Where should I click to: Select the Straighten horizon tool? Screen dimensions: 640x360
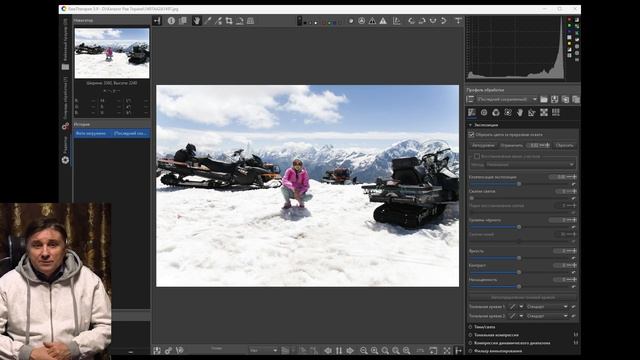(240, 21)
